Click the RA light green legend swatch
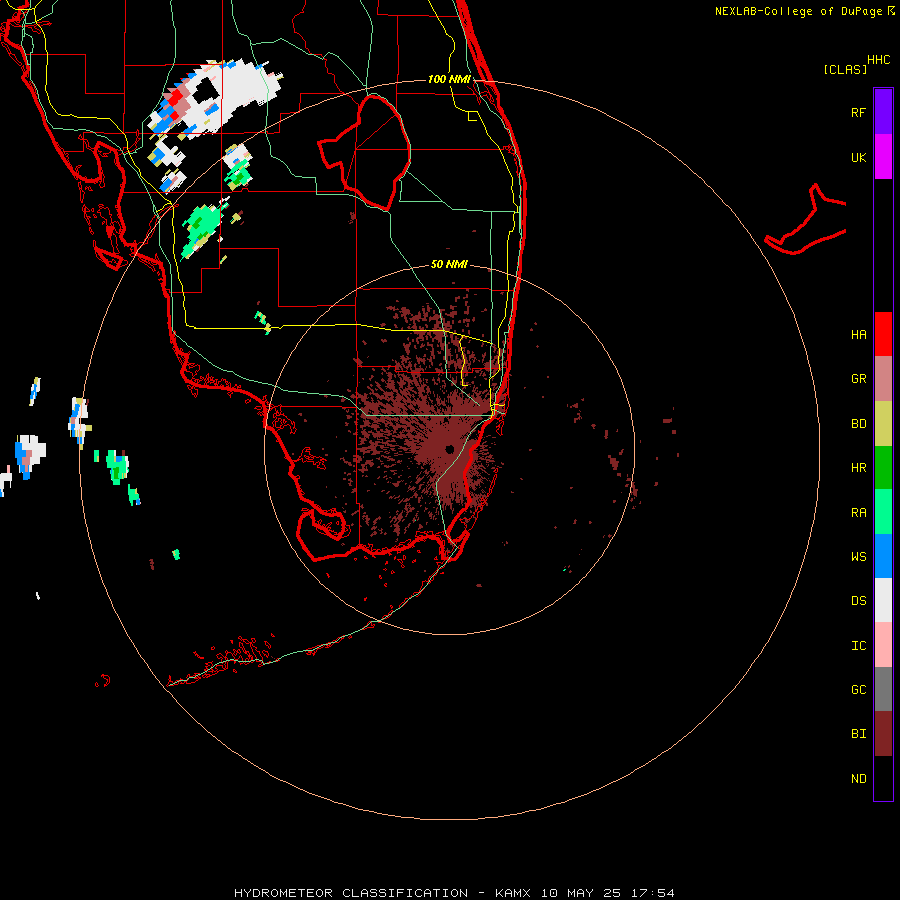Screen dimensions: 900x900 883,512
